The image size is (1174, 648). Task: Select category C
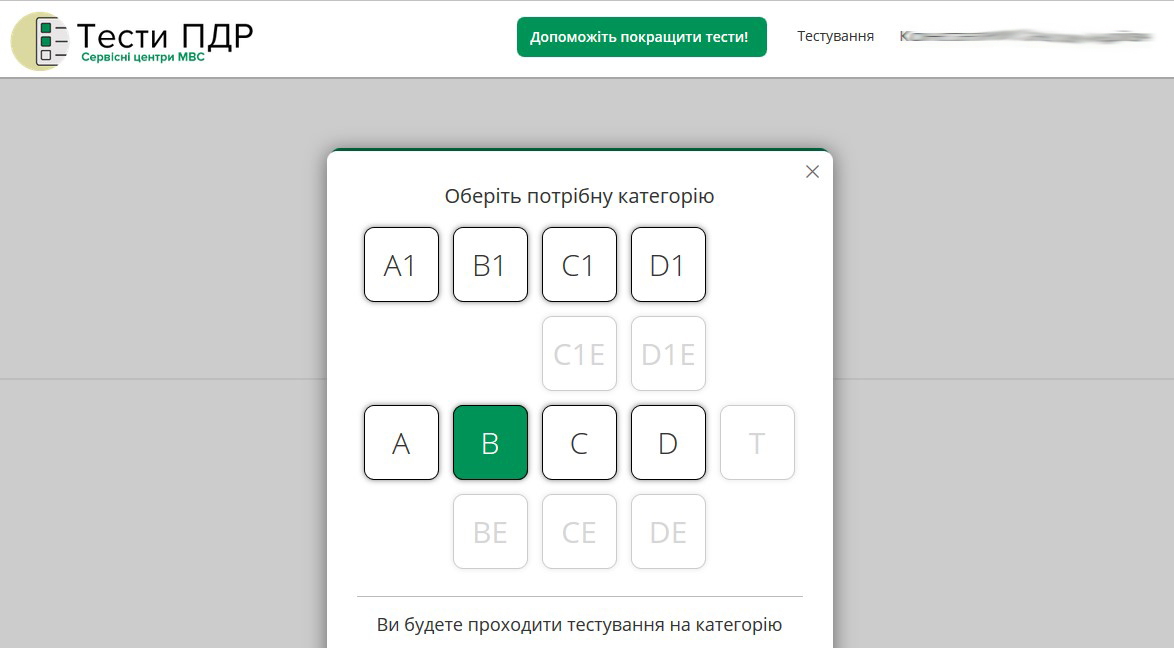coord(579,443)
